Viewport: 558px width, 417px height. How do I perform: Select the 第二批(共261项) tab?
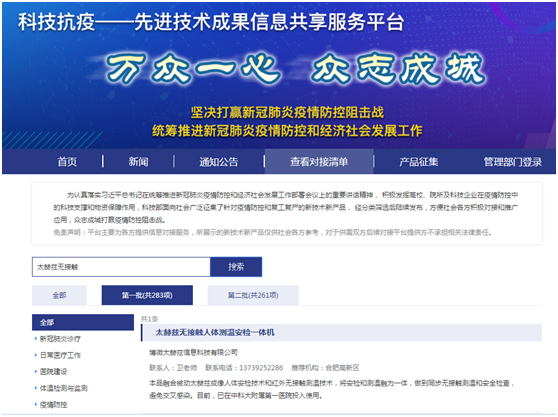pyautogui.click(x=253, y=295)
